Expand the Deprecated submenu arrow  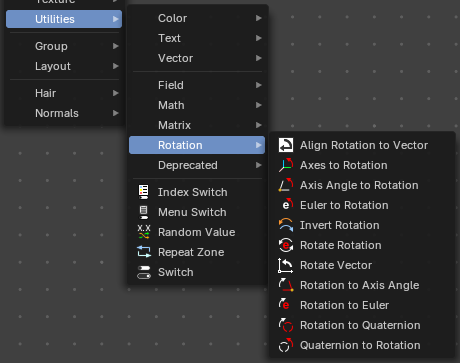point(258,165)
